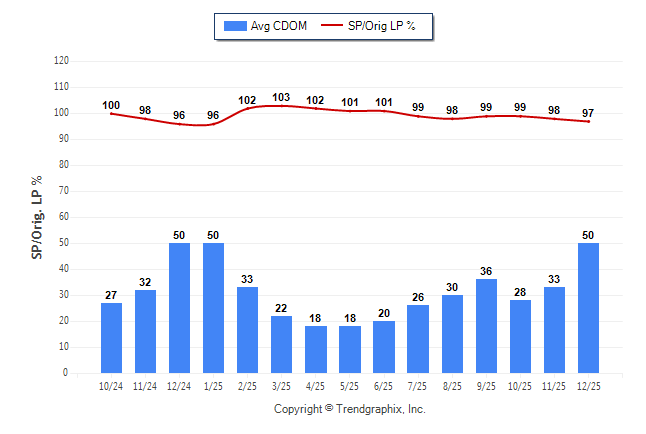This screenshot has height=434, width=646.
Task: Select the 3/25 bar showing 22
Action: pyautogui.click(x=281, y=344)
